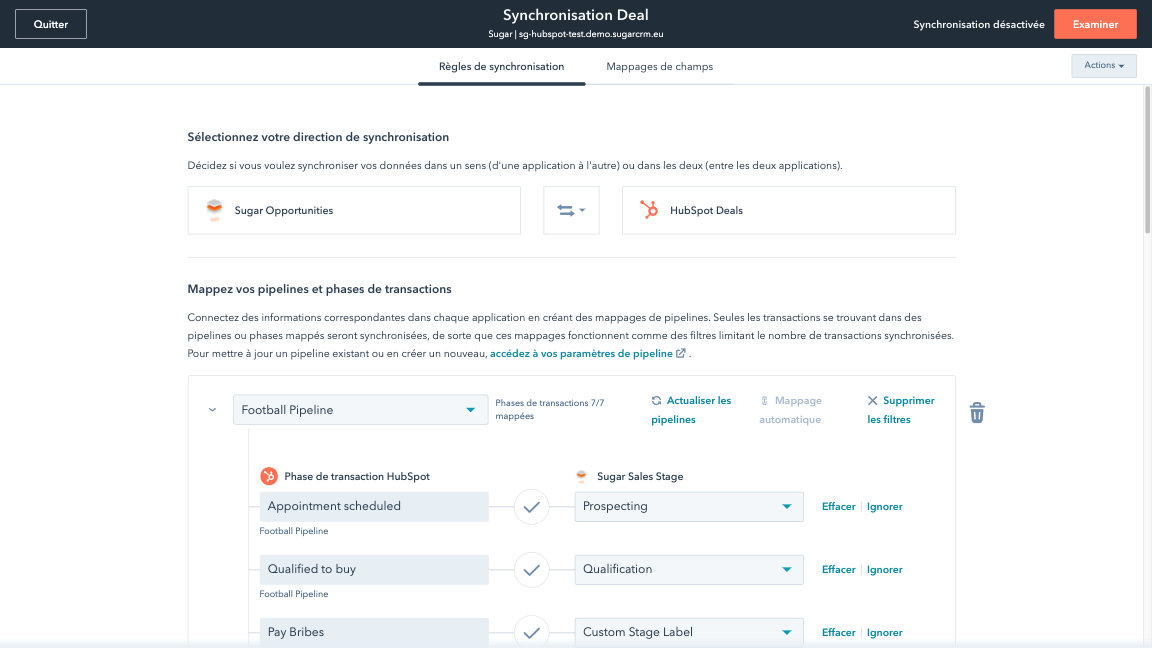This screenshot has width=1152, height=648.
Task: Switch to the Mappages de champs tab
Action: click(x=660, y=66)
